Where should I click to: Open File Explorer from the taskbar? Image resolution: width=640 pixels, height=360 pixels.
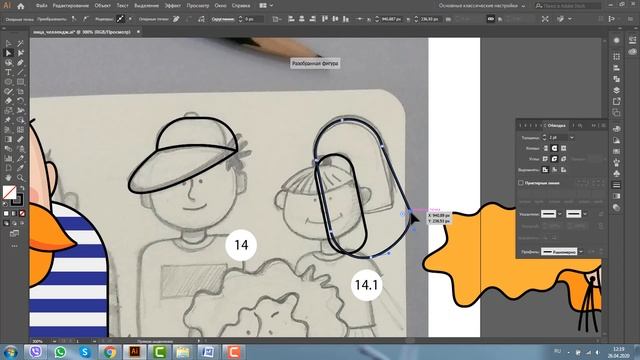(x=183, y=351)
